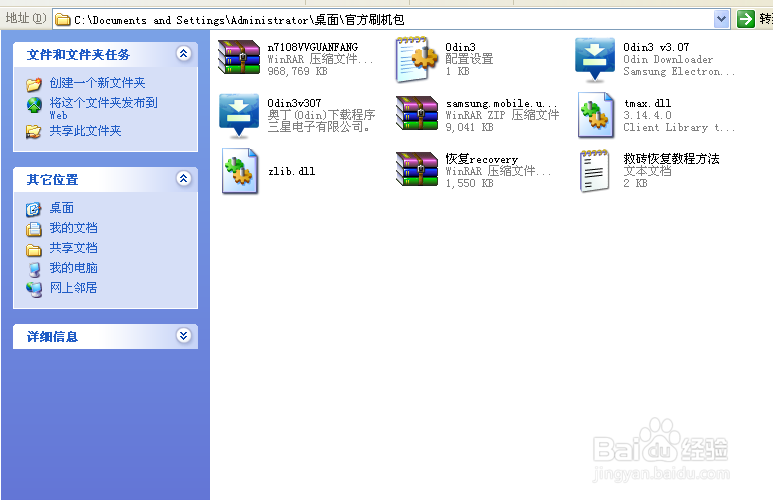
Task: Select the zlib.dll file icon
Action: click(x=240, y=171)
